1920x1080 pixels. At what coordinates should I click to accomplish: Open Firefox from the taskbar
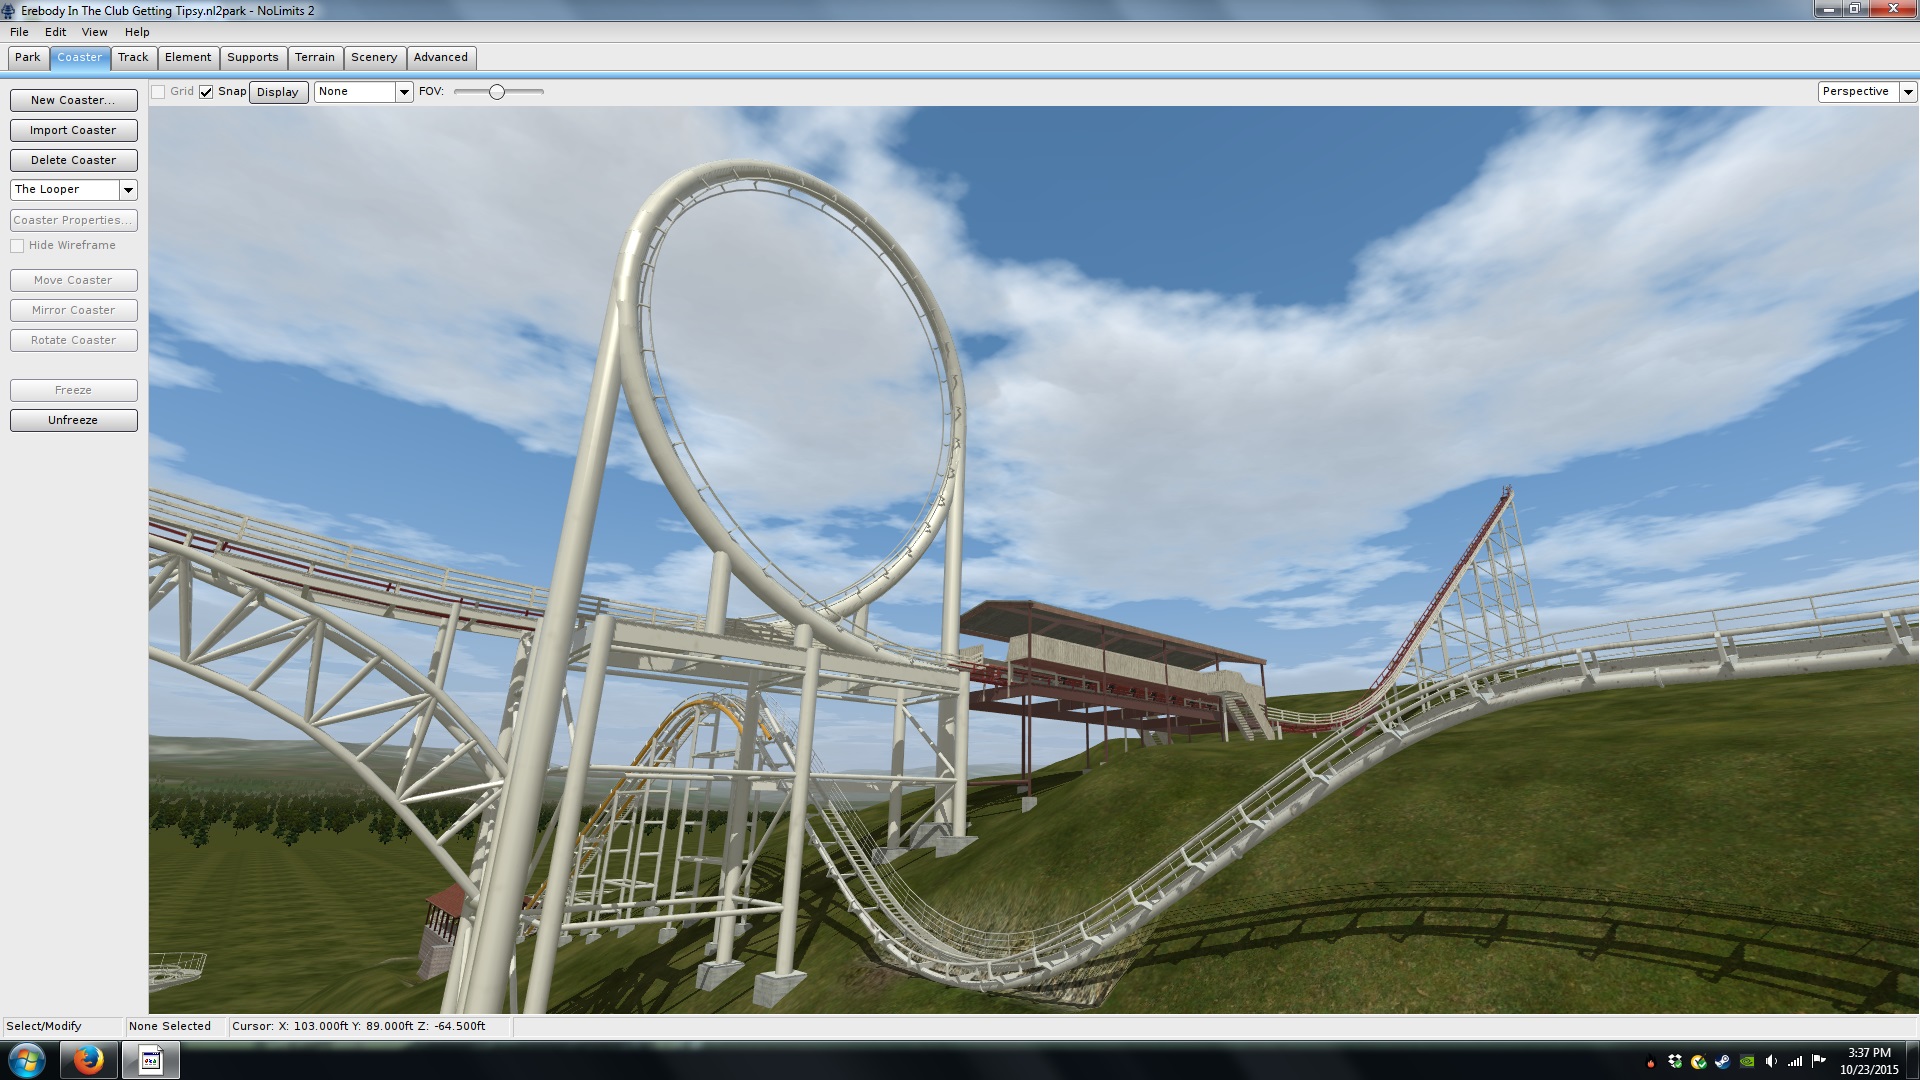click(x=88, y=1060)
